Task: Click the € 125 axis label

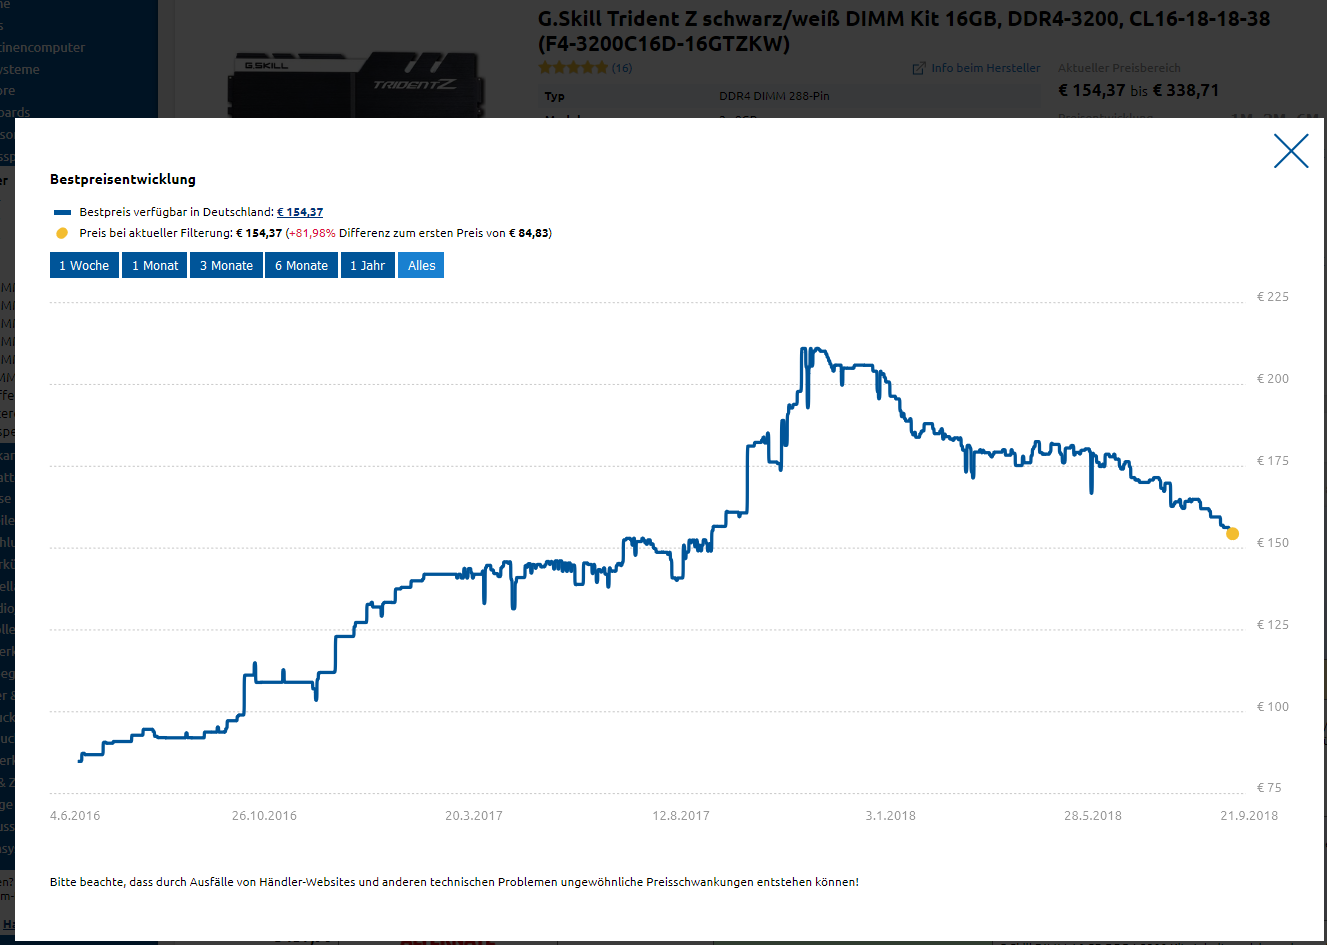Action: (1272, 625)
